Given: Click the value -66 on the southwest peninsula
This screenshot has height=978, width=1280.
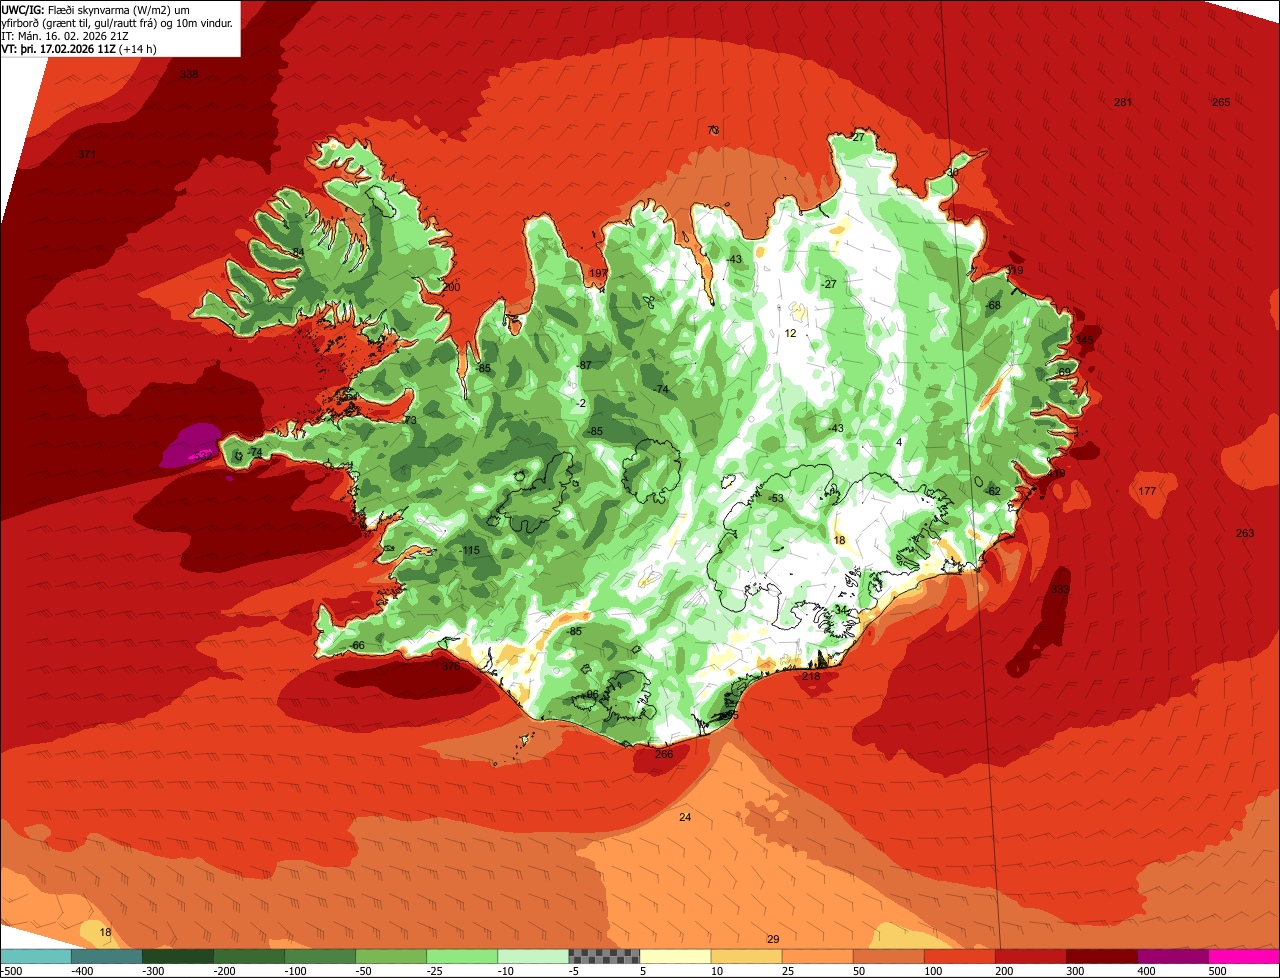Looking at the screenshot, I should (x=357, y=646).
